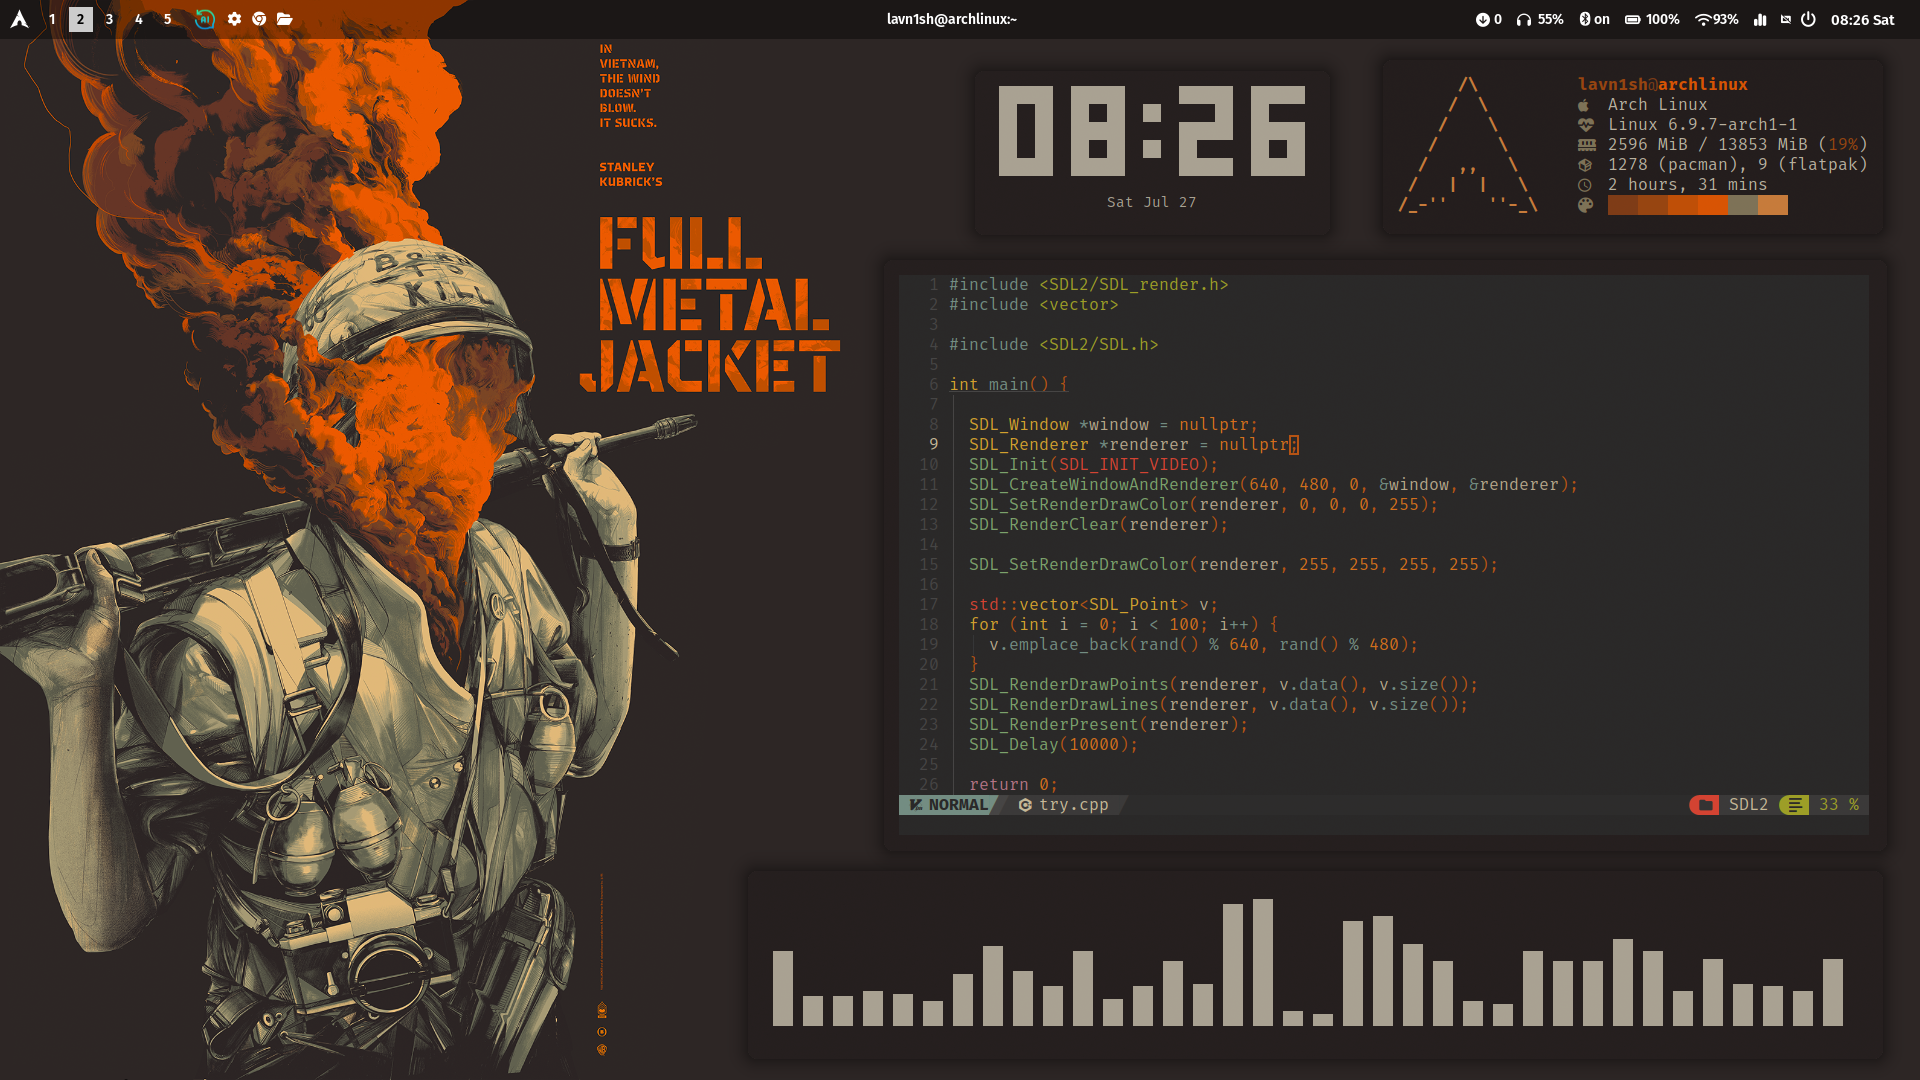Click the headphones volume icon
This screenshot has height=1080, width=1920.
point(1524,19)
